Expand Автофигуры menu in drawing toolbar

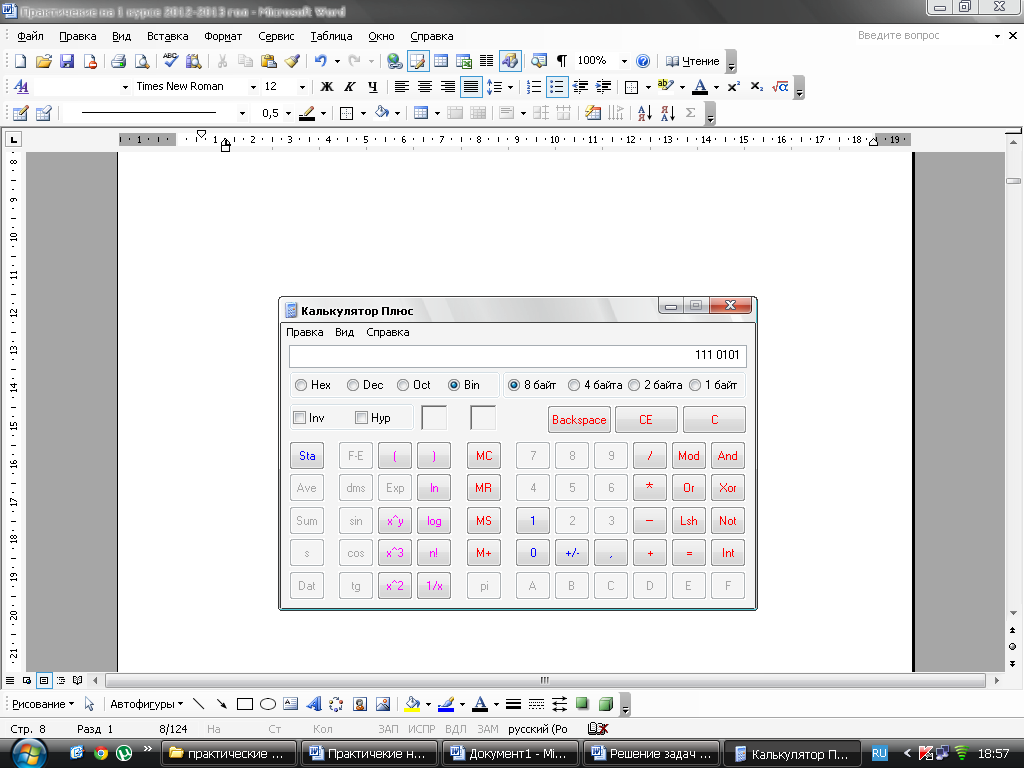[146, 704]
